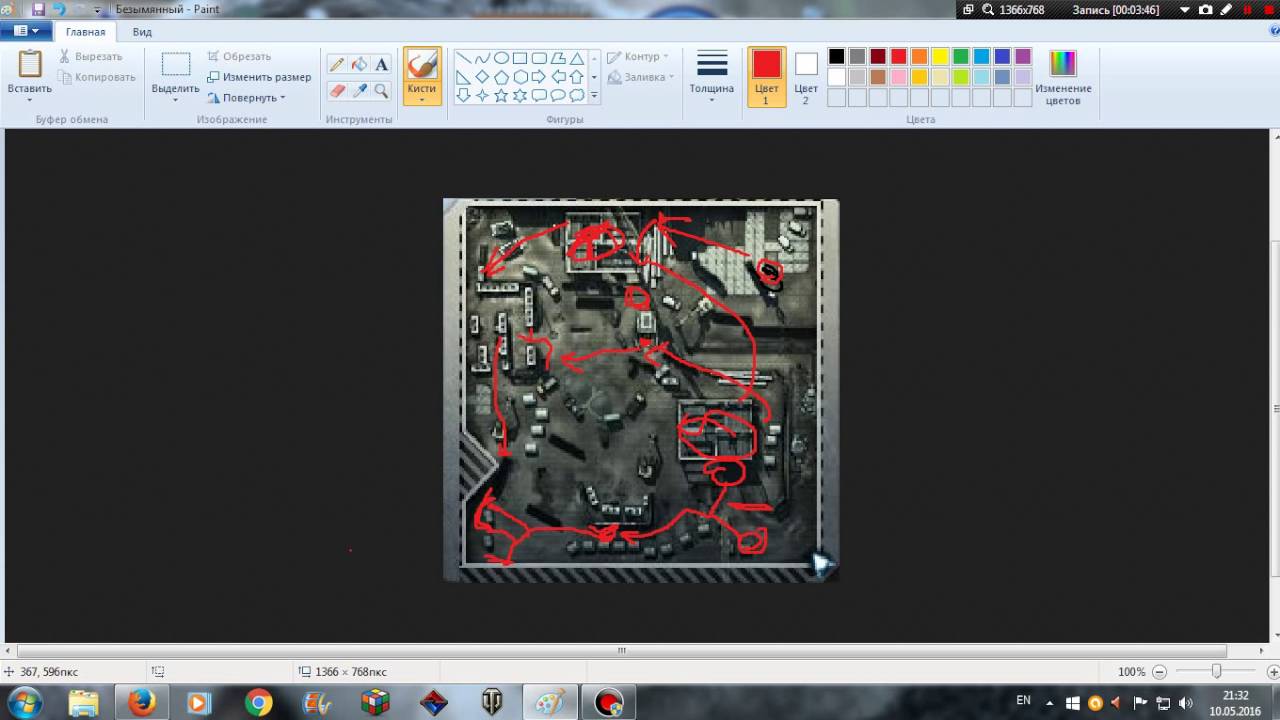Switch to the Главная tab
The image size is (1280, 720).
86,32
